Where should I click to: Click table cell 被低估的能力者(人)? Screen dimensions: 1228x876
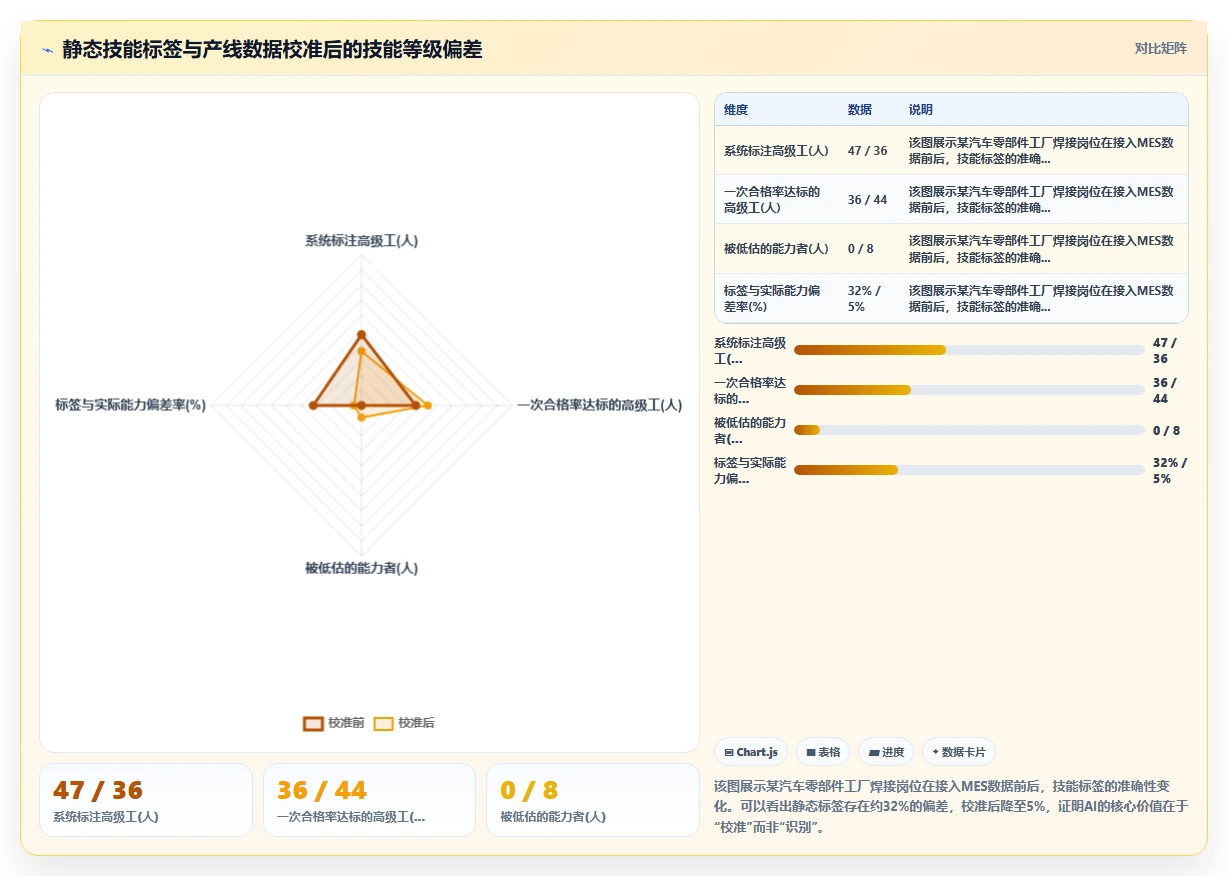tap(776, 249)
